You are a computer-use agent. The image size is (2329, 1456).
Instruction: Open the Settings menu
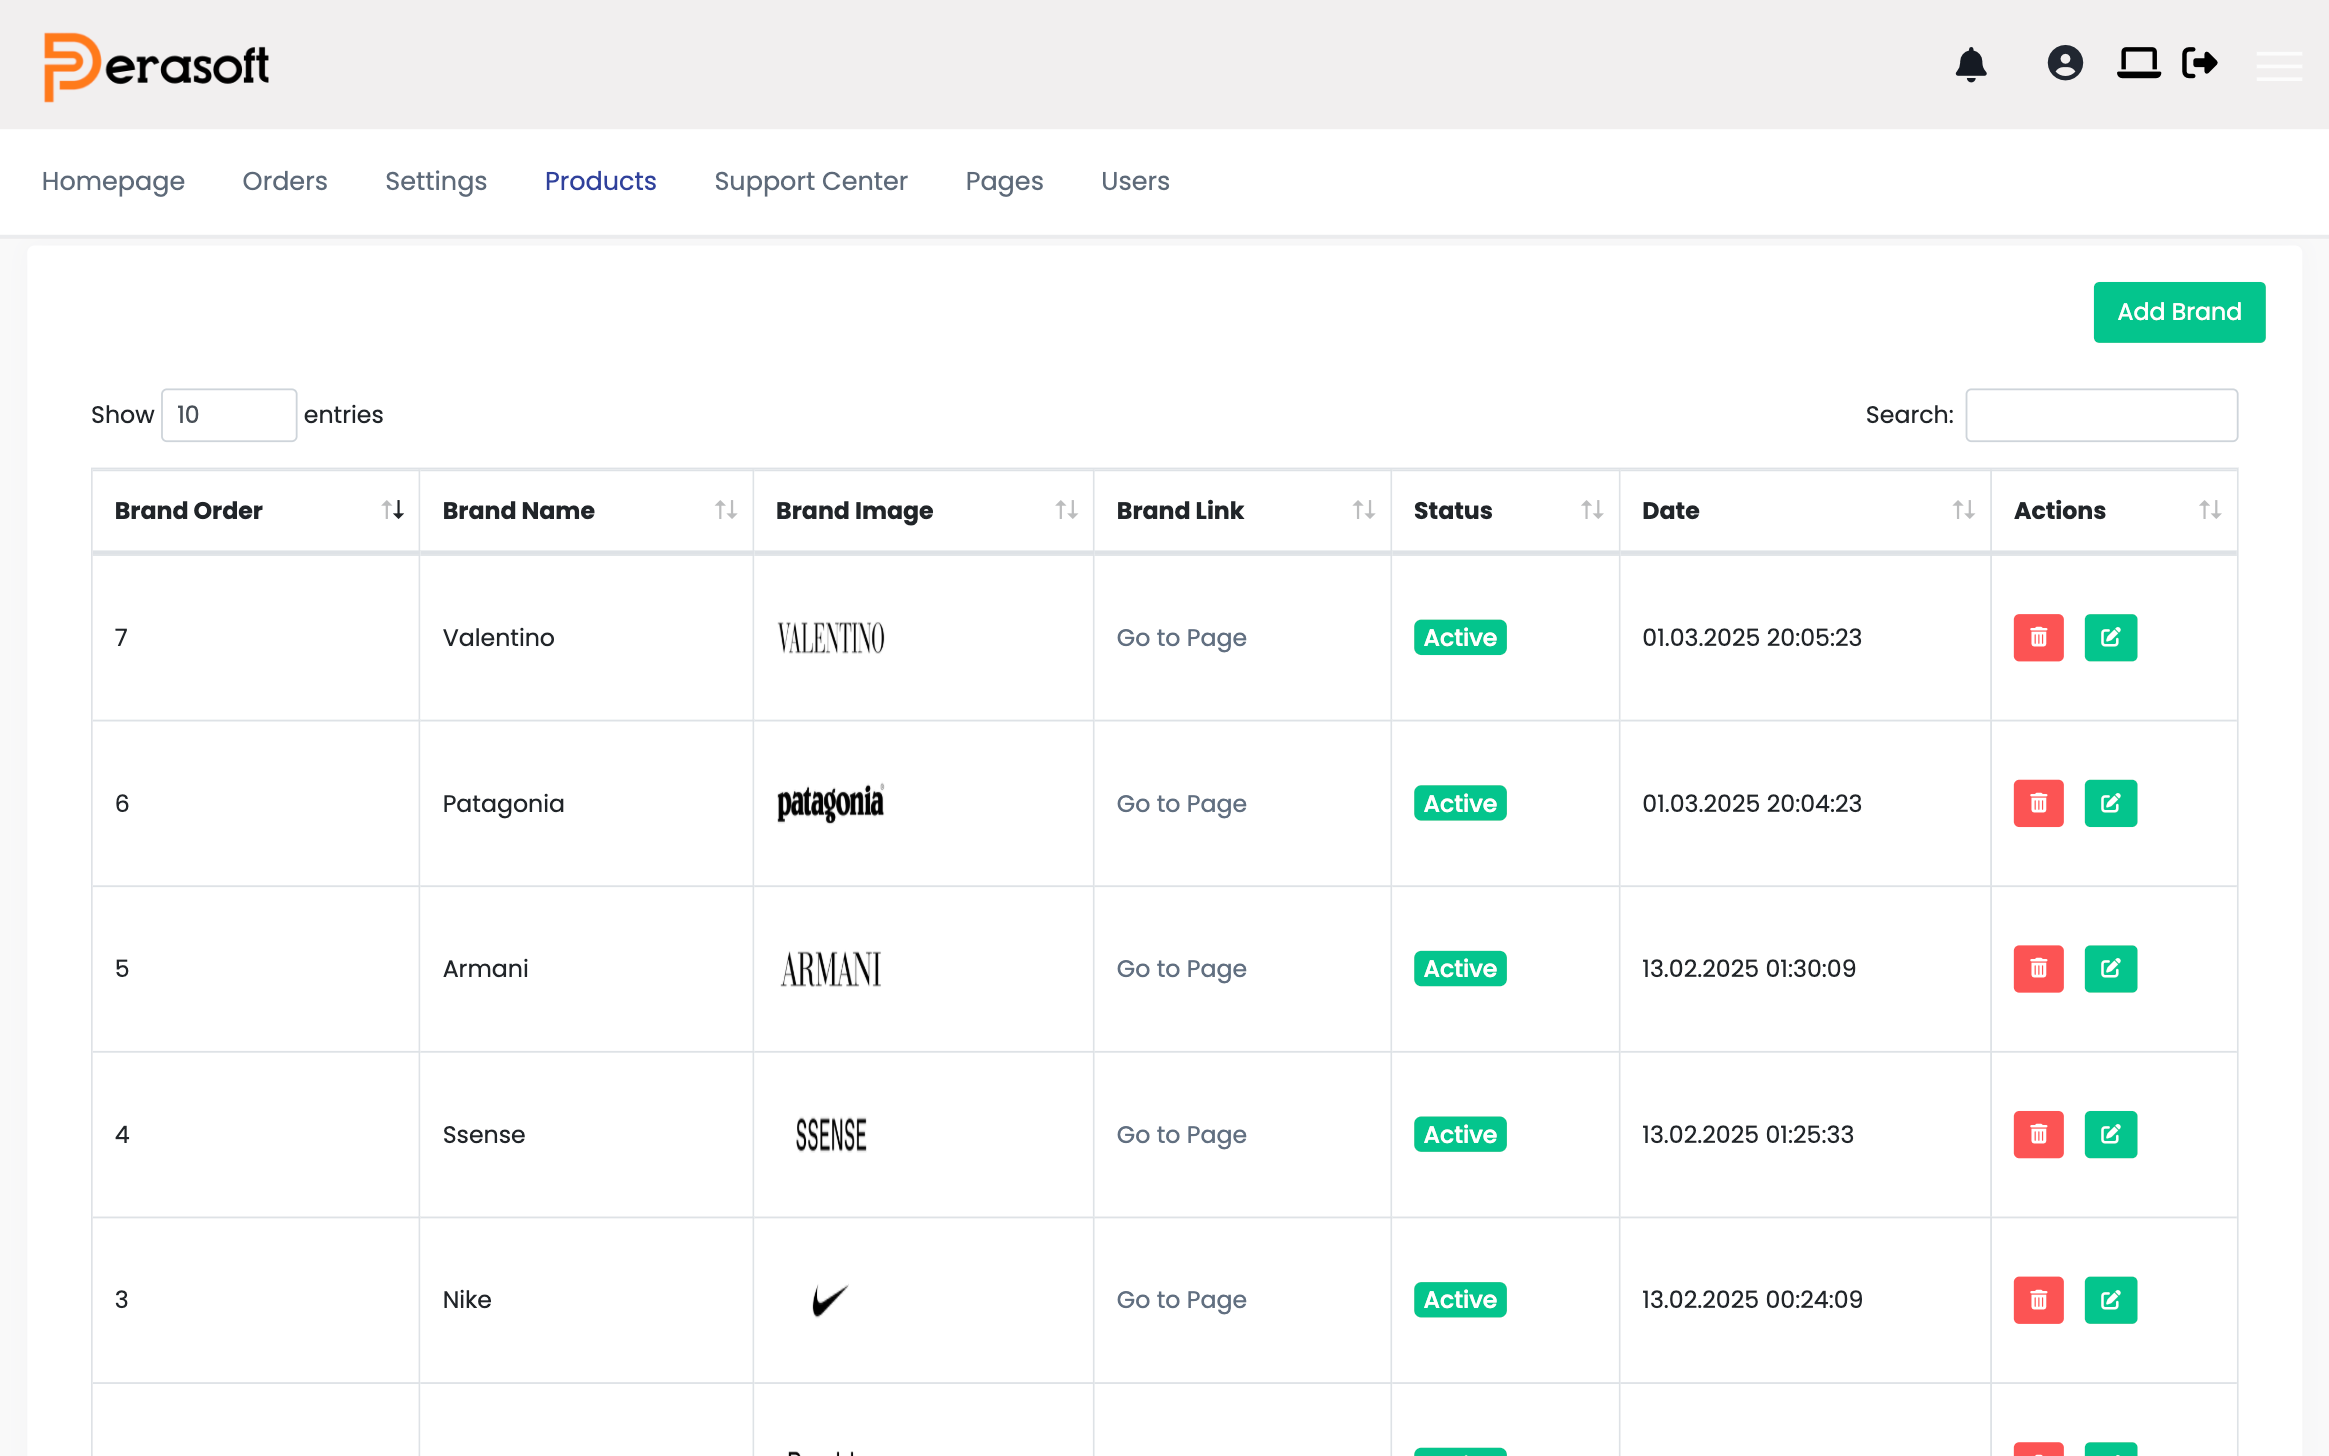point(436,181)
